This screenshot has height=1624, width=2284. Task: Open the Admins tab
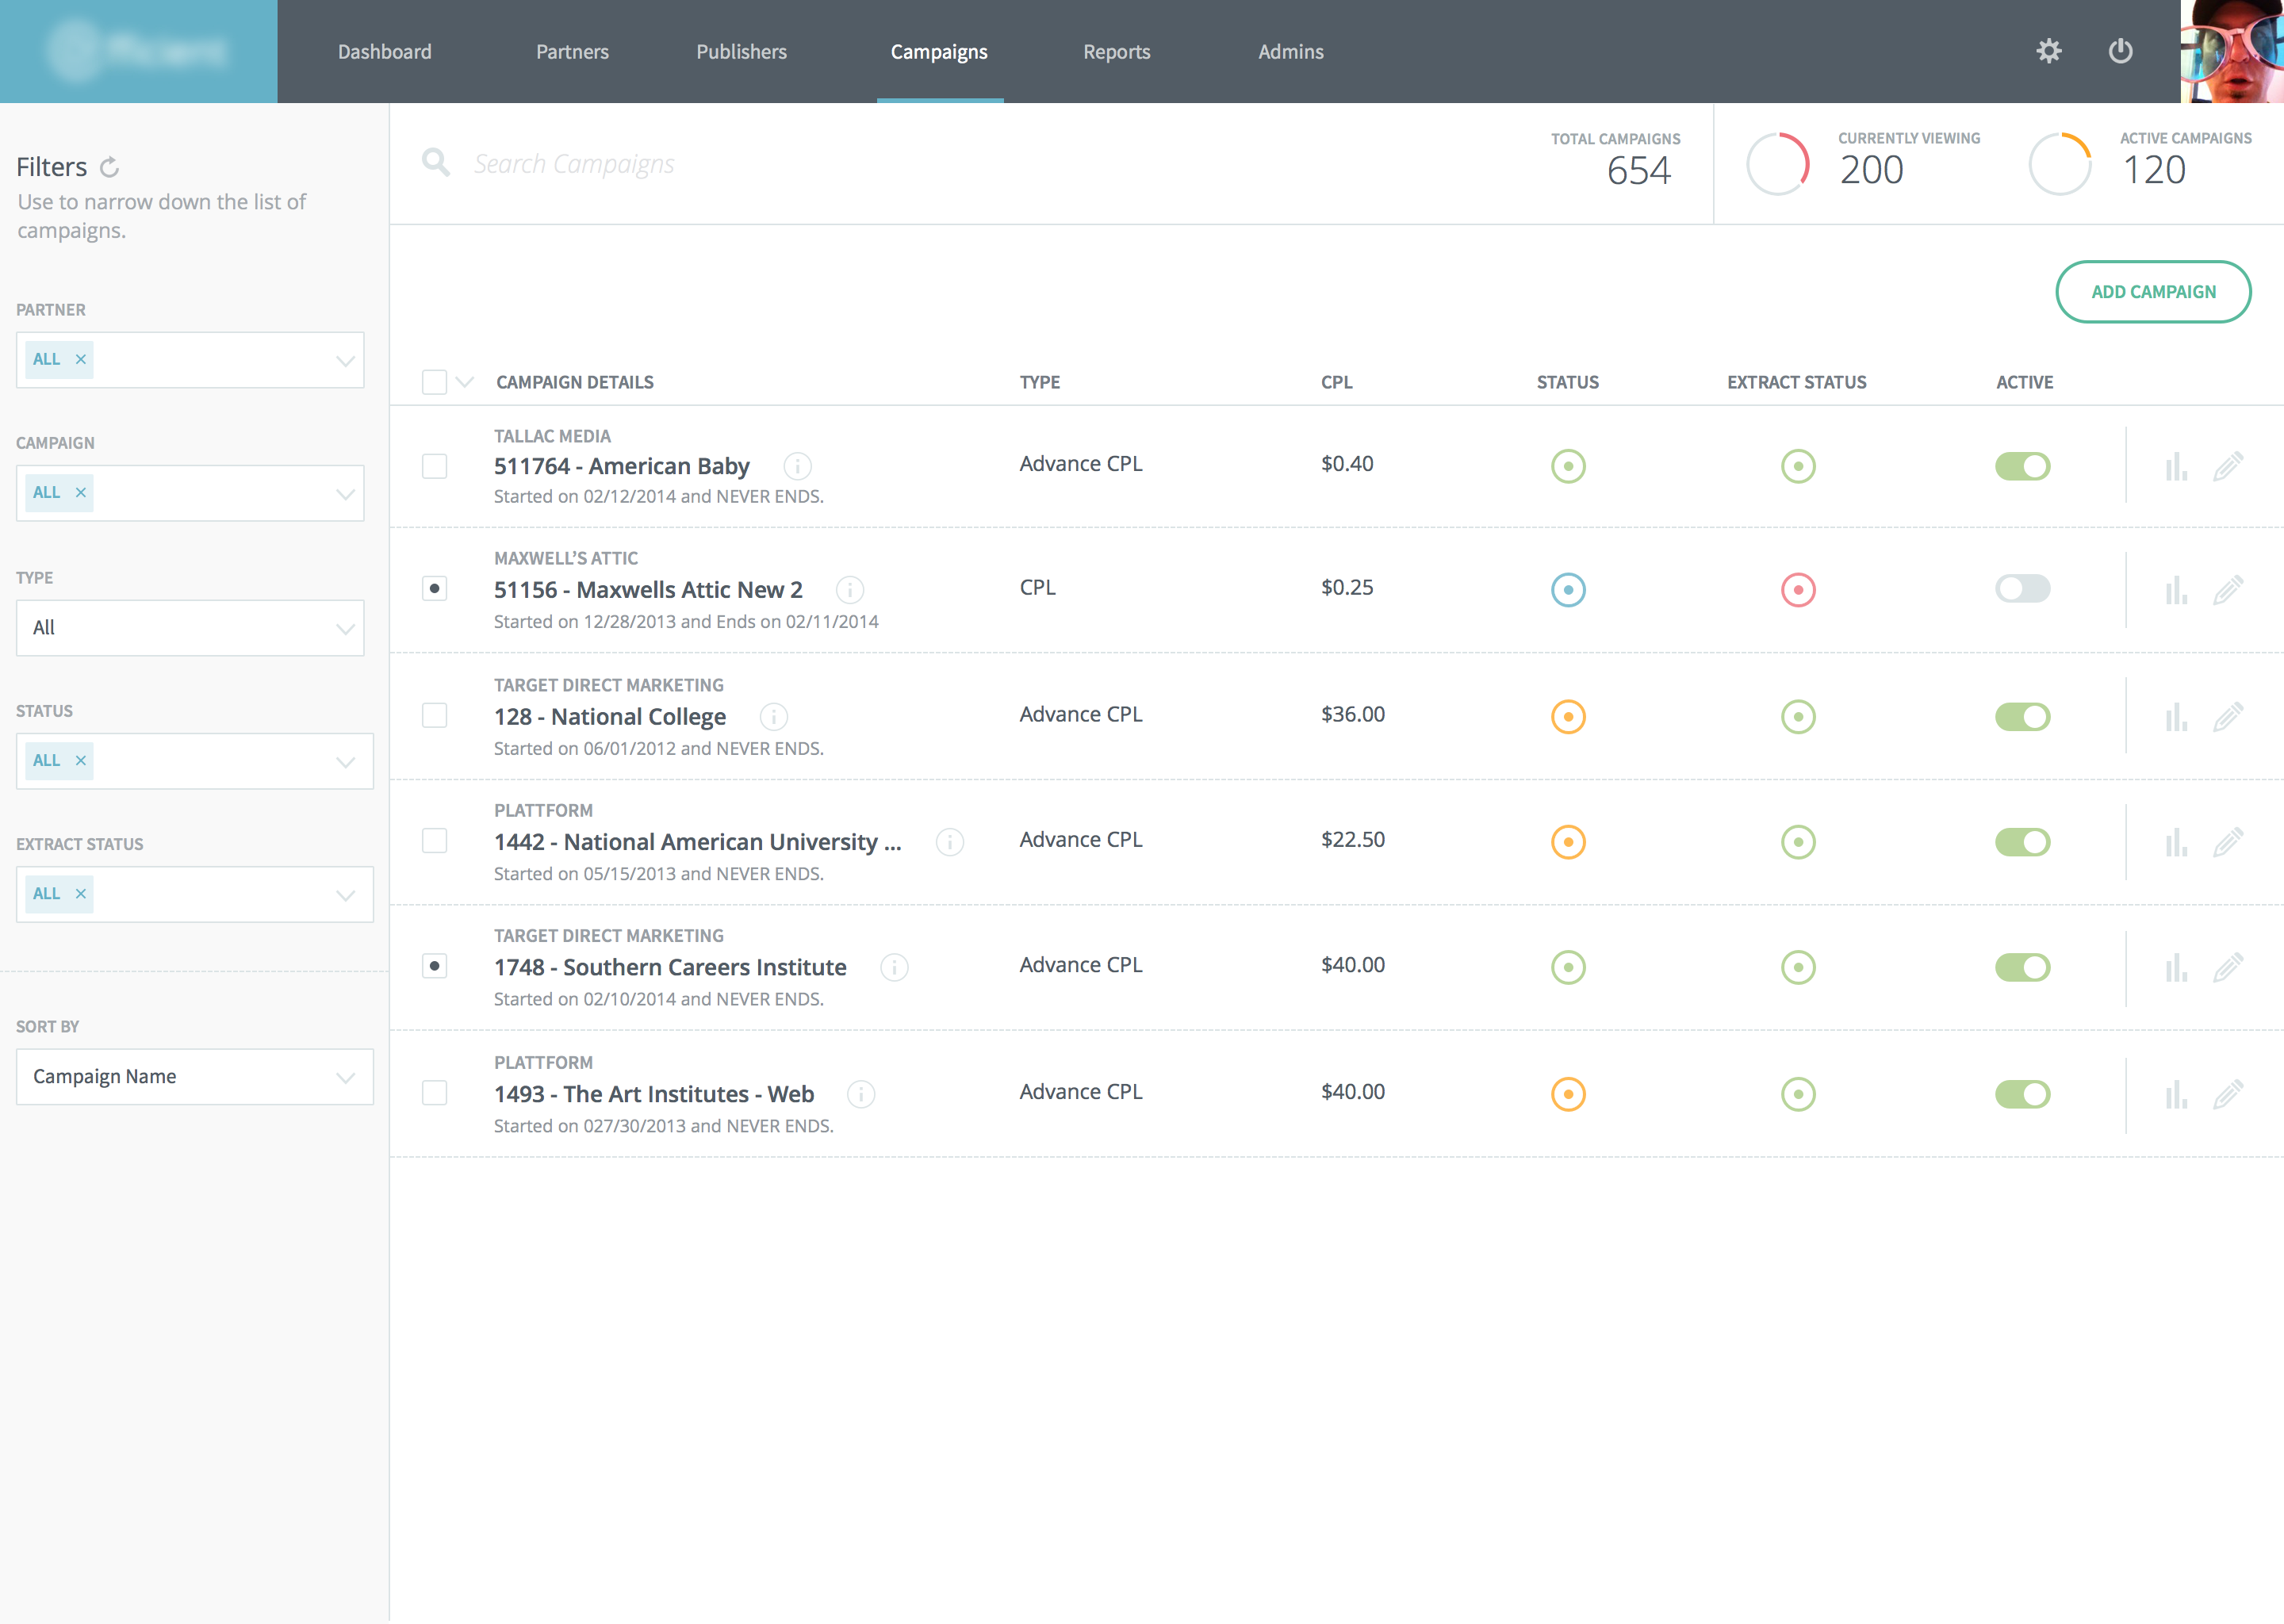(x=1291, y=52)
